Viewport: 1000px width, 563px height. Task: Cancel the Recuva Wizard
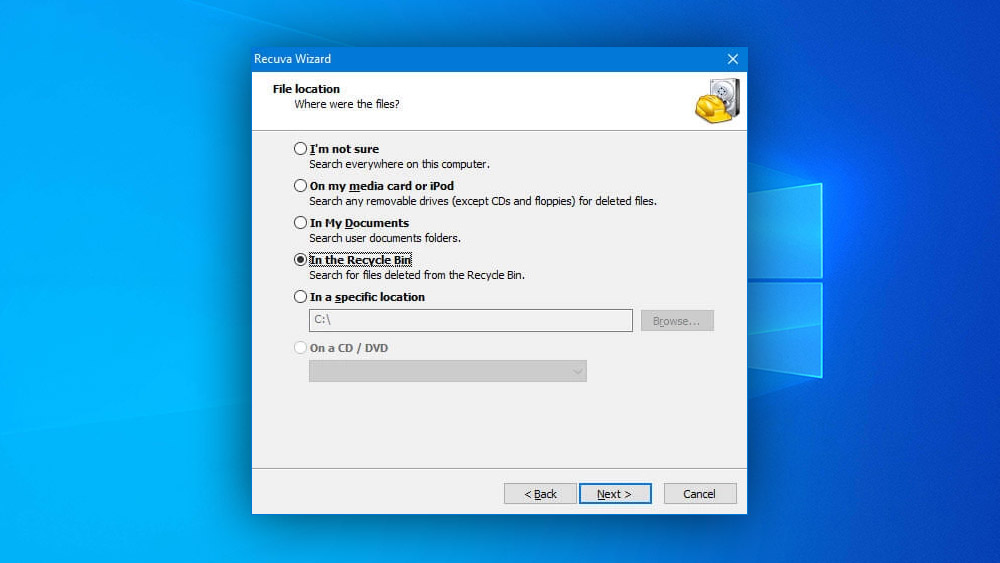click(x=700, y=494)
